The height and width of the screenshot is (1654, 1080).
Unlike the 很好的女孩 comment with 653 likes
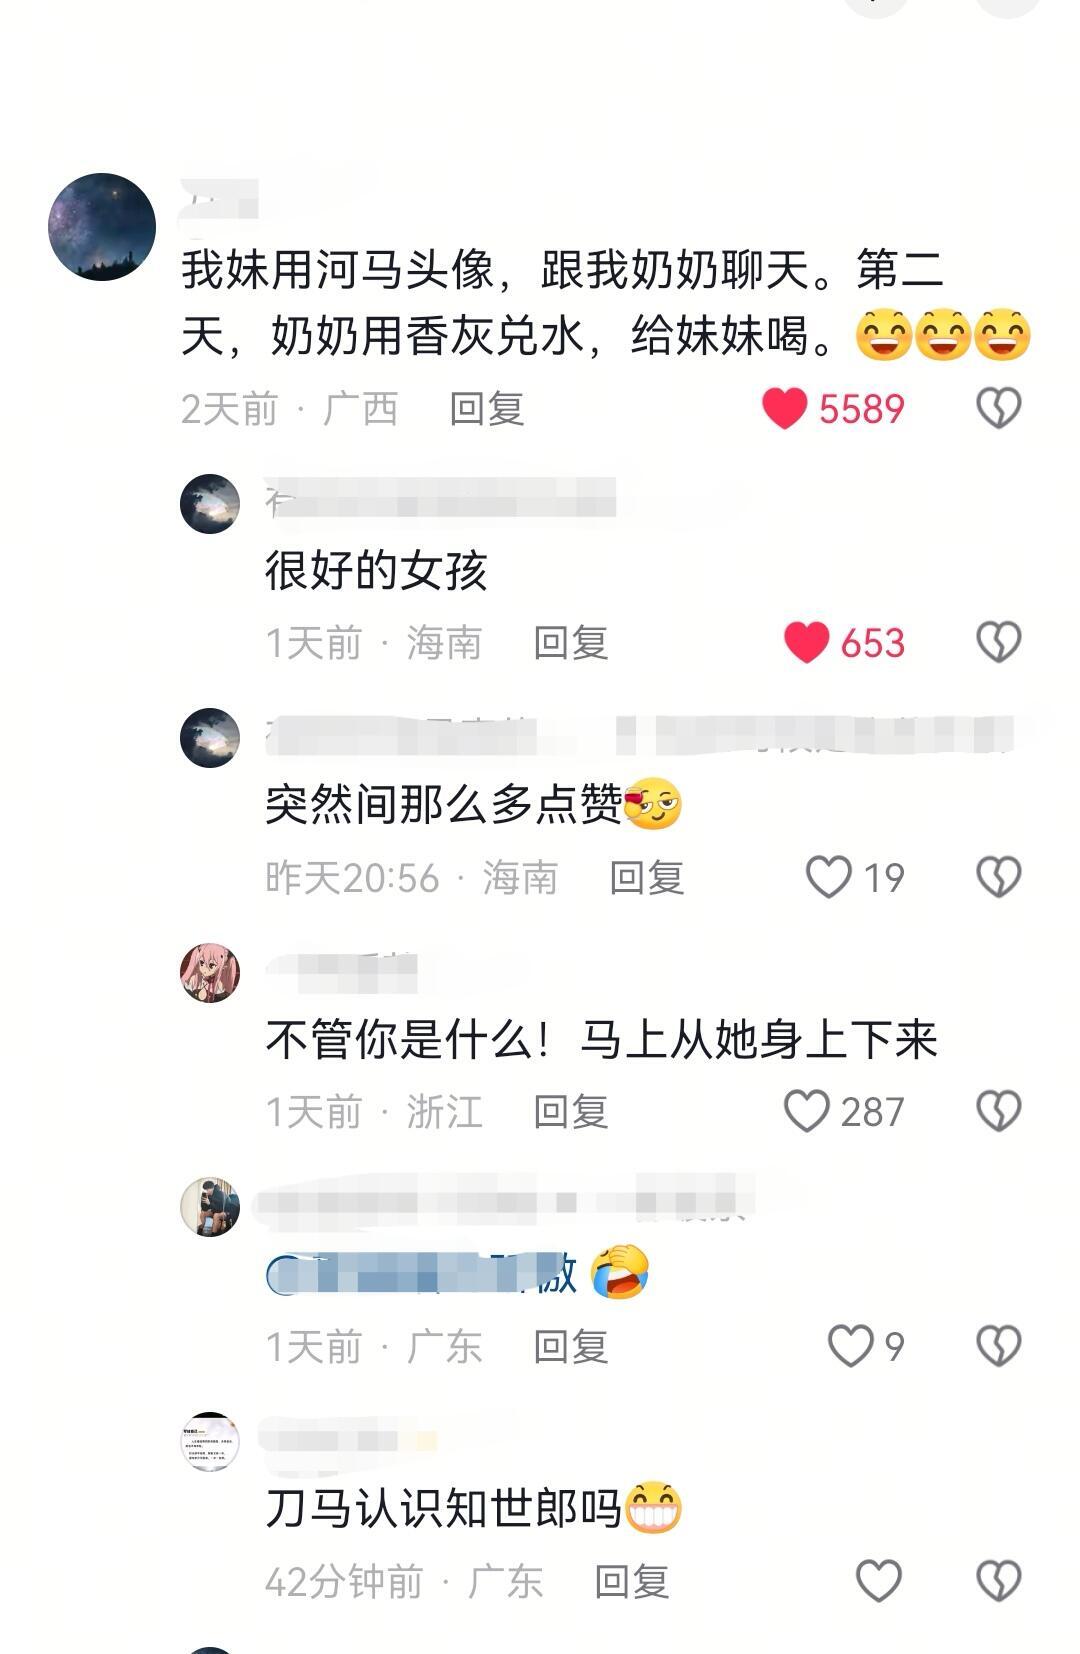pyautogui.click(x=806, y=642)
